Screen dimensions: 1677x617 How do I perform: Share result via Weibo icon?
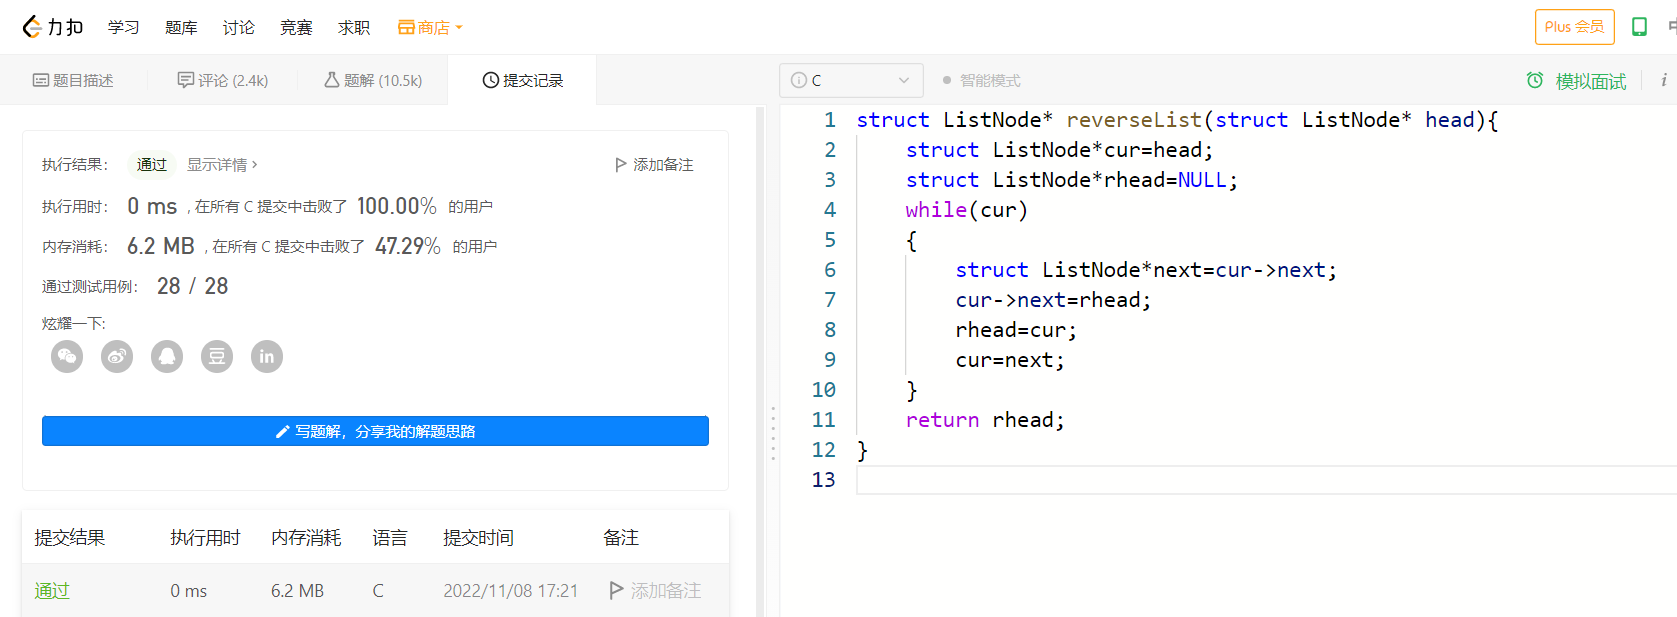pos(117,356)
